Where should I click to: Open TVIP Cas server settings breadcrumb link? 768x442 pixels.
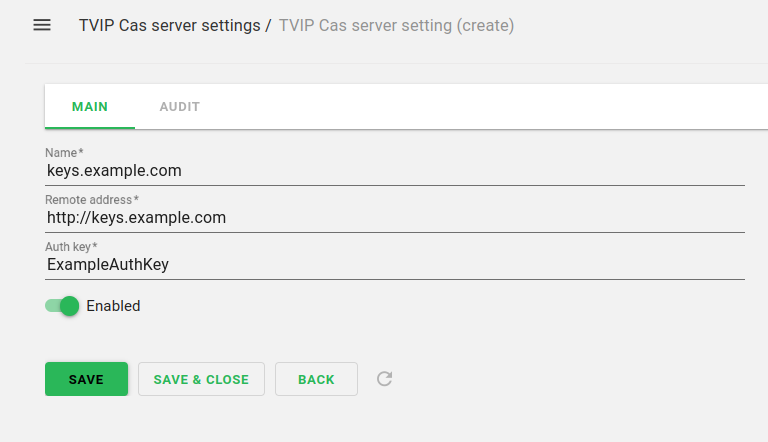[x=169, y=25]
